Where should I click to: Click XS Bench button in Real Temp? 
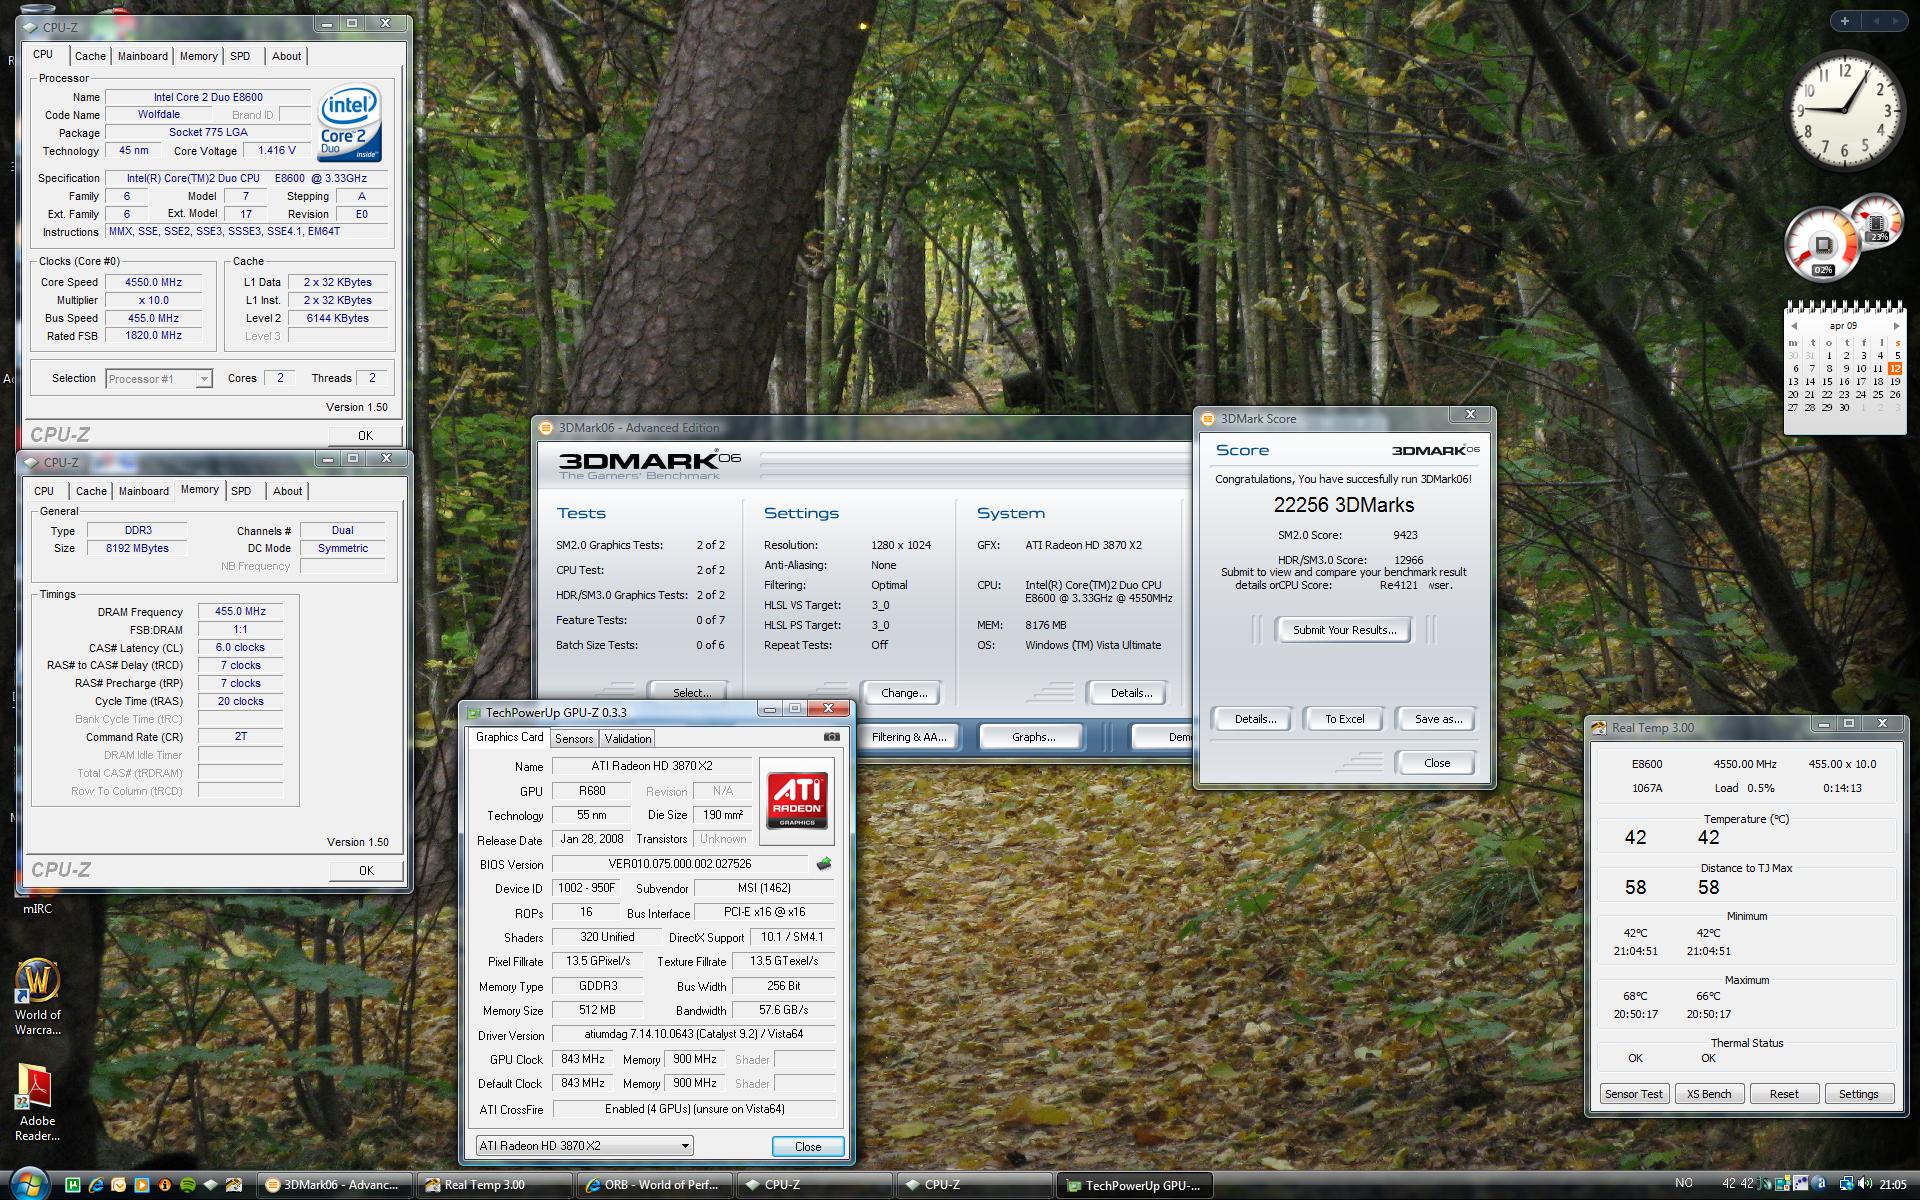tap(1708, 1094)
